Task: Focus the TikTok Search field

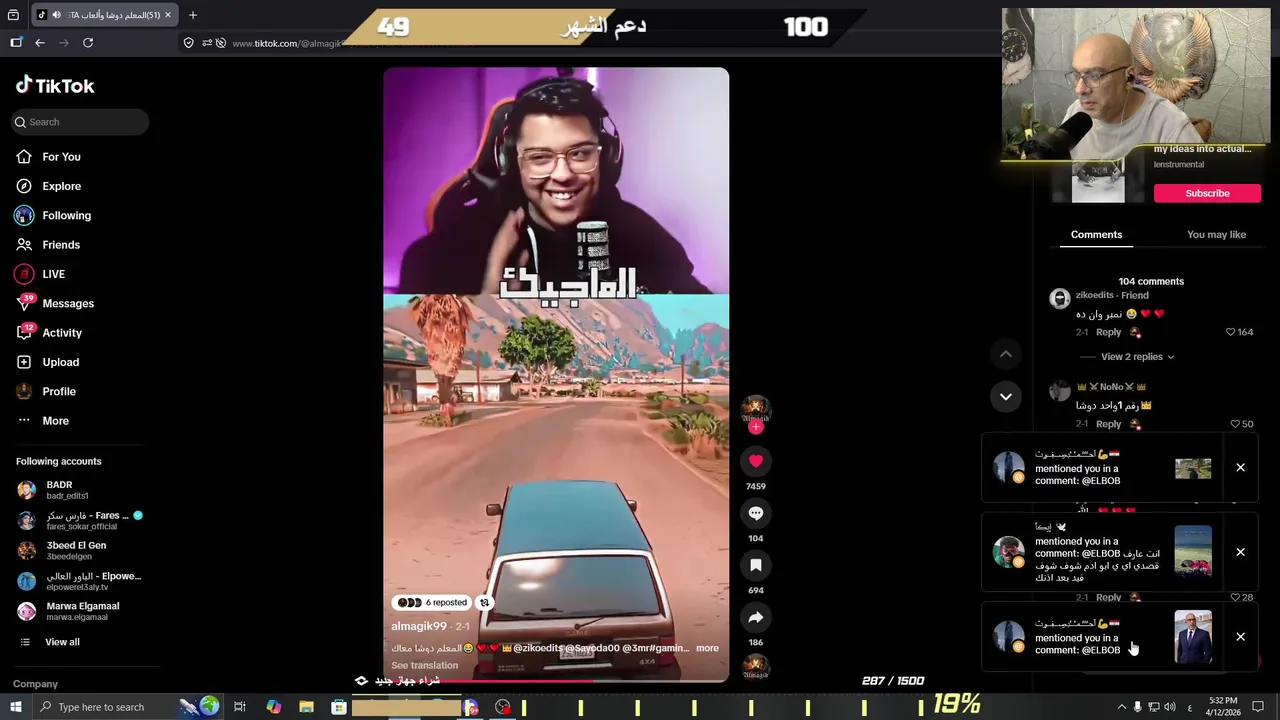Action: click(80, 122)
